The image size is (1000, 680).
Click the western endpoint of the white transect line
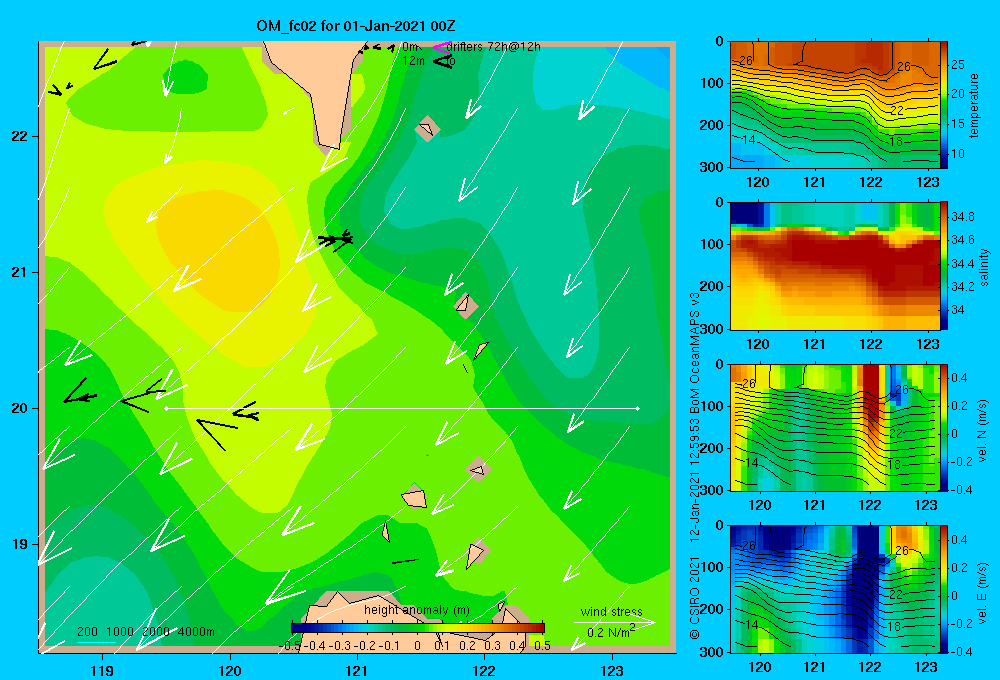click(x=166, y=408)
